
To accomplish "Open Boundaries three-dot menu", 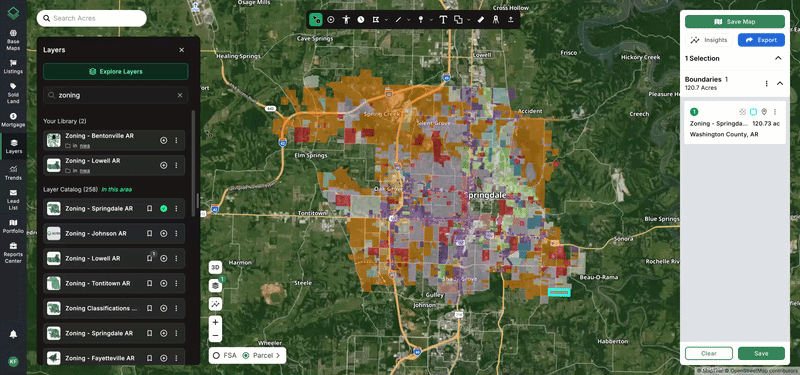I will [766, 83].
